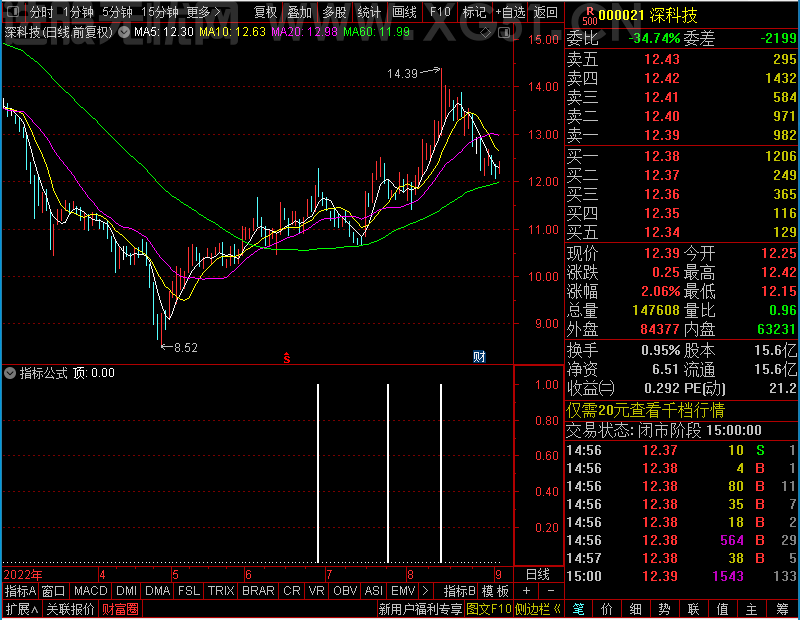Select the 势 trend tab
The width and height of the screenshot is (800, 620).
point(664,609)
